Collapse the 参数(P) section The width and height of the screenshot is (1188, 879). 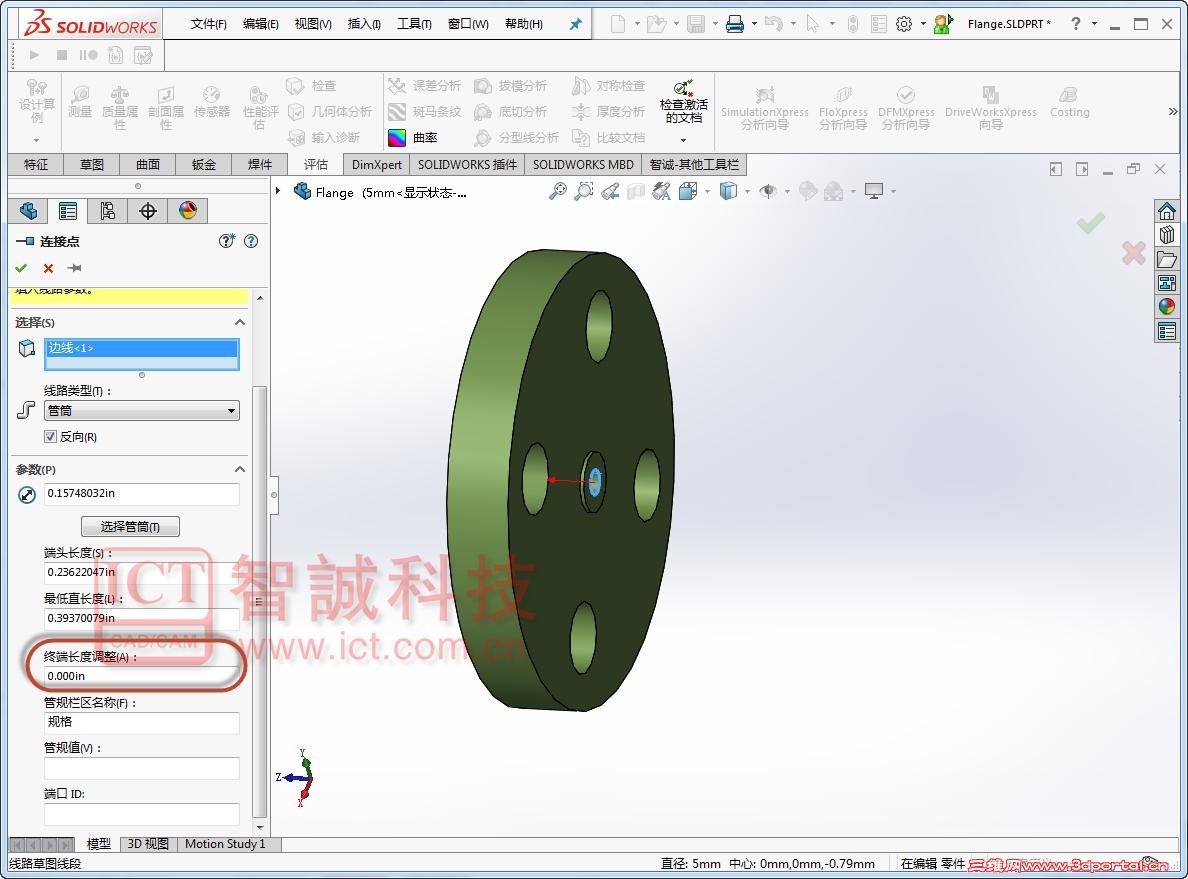240,469
